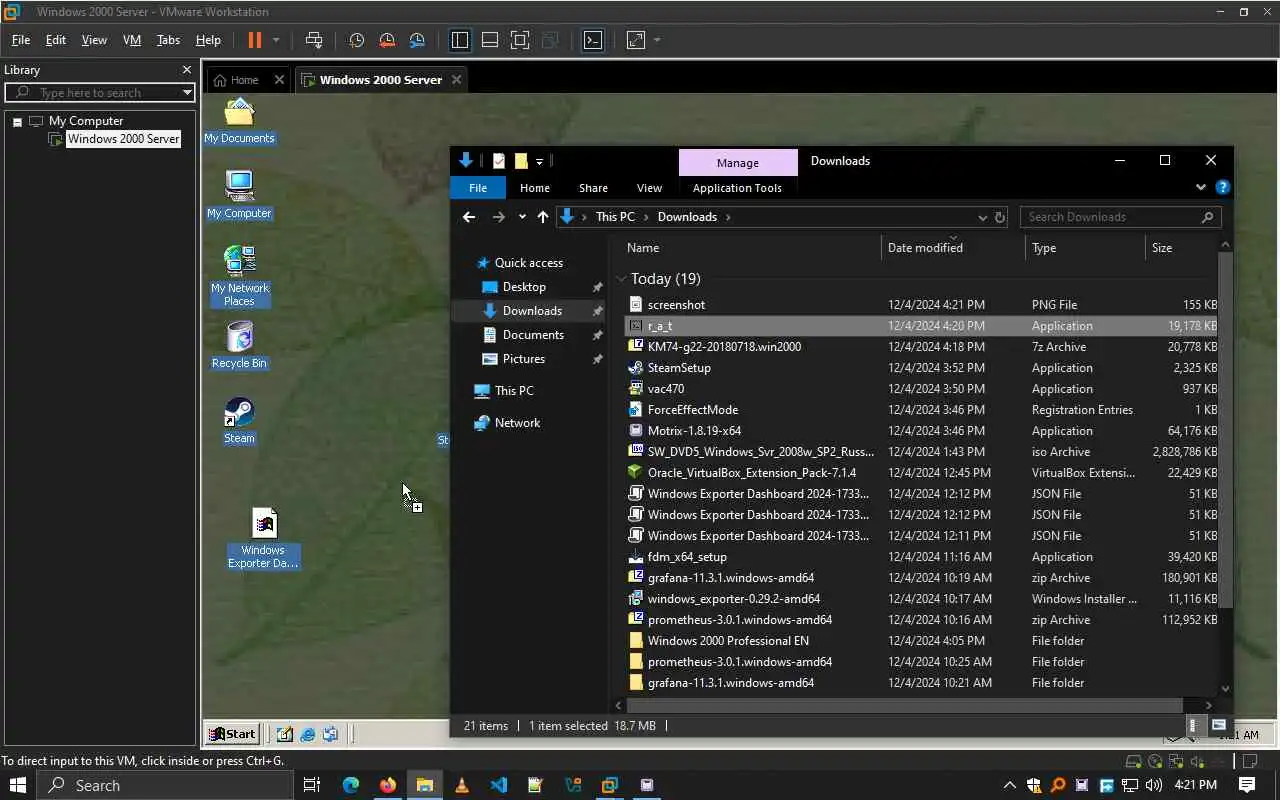The image size is (1280, 800).
Task: Expand the Explorer ribbon with chevron
Action: [1201, 187]
